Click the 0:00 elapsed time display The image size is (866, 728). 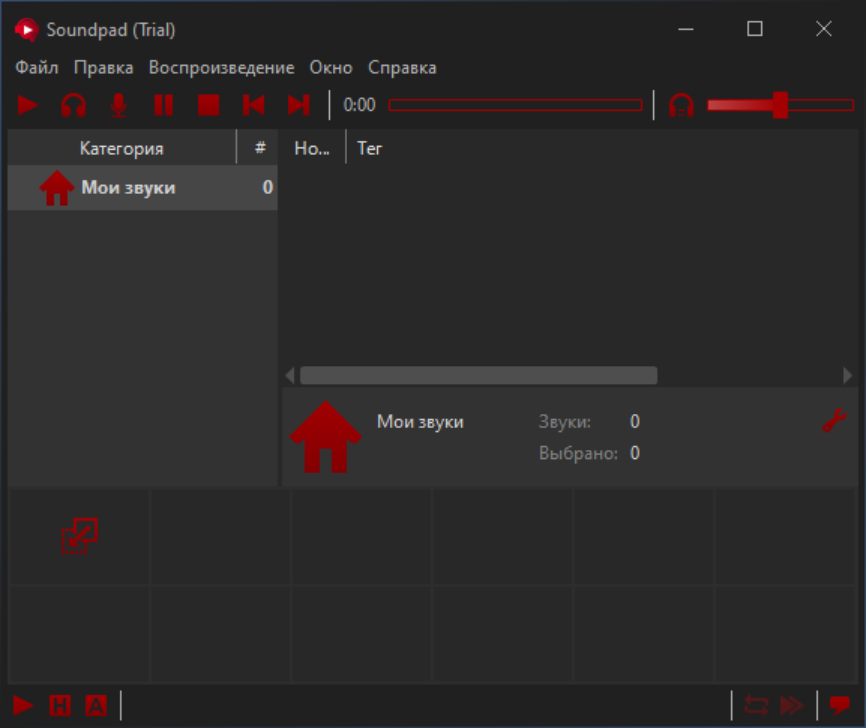pos(359,105)
